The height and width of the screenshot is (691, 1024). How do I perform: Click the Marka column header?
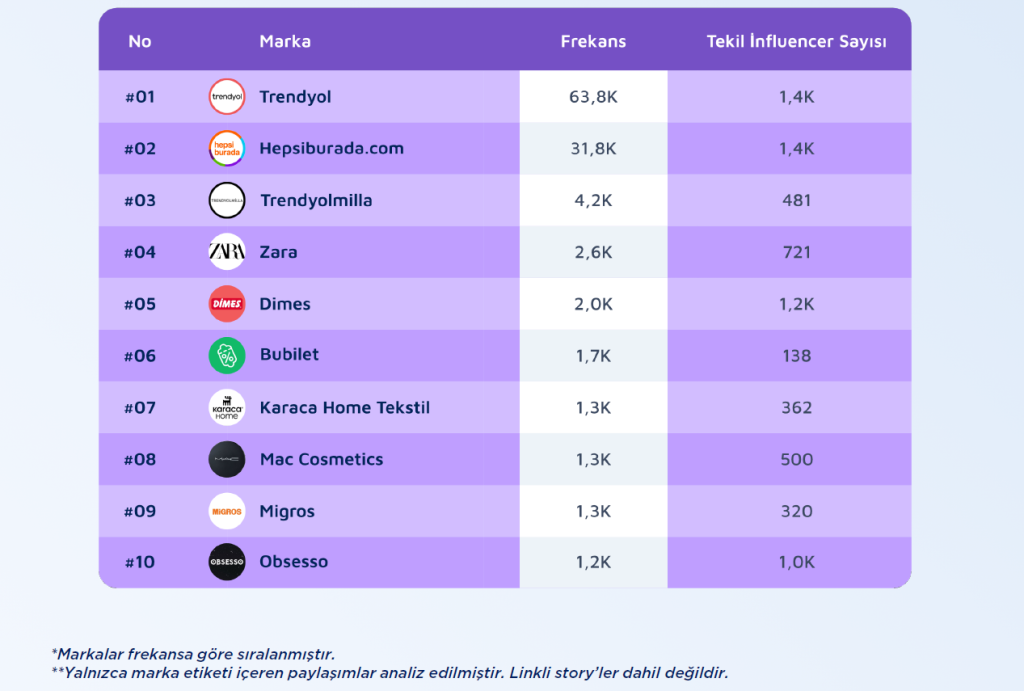point(285,41)
